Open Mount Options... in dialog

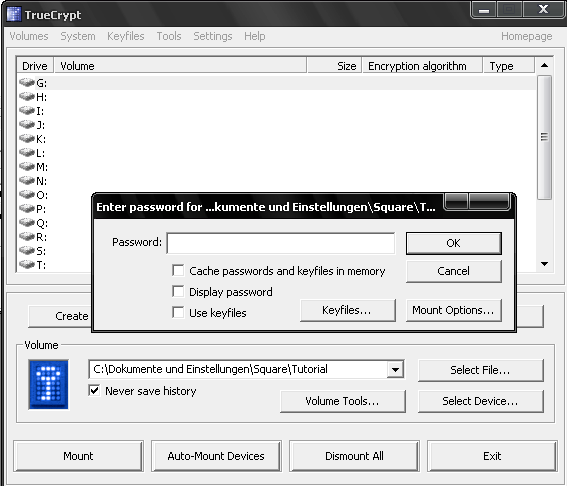tap(454, 310)
